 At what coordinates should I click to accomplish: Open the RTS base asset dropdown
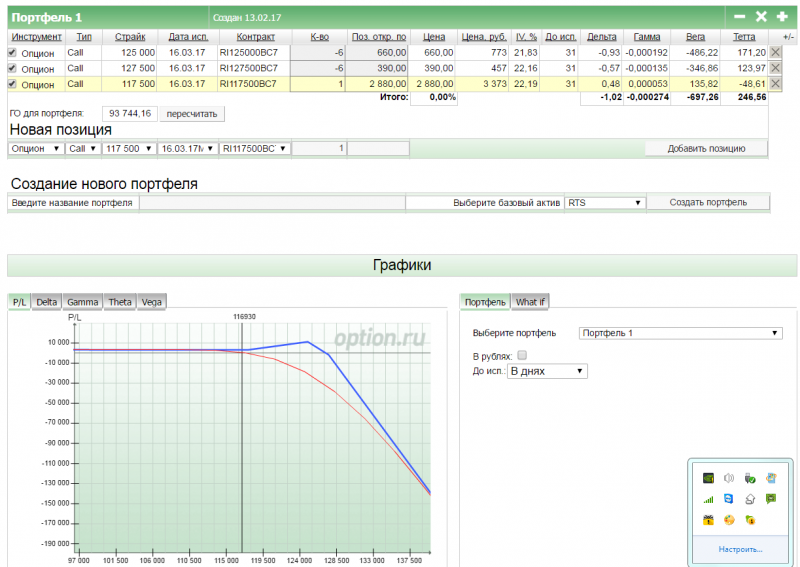[x=604, y=202]
